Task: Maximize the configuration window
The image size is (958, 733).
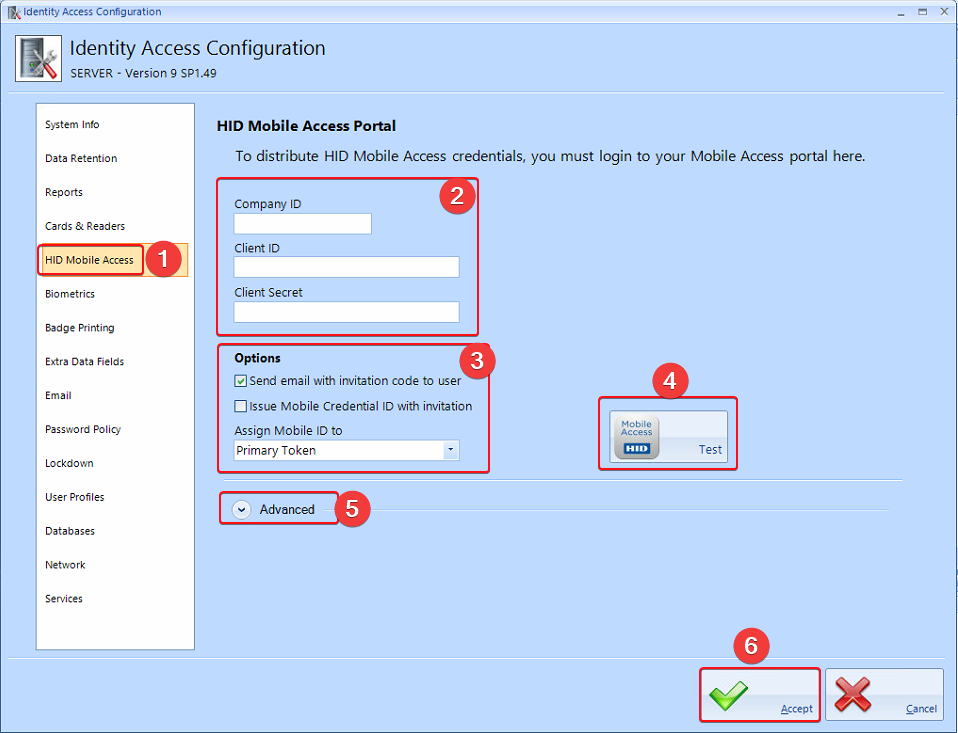Action: click(923, 12)
